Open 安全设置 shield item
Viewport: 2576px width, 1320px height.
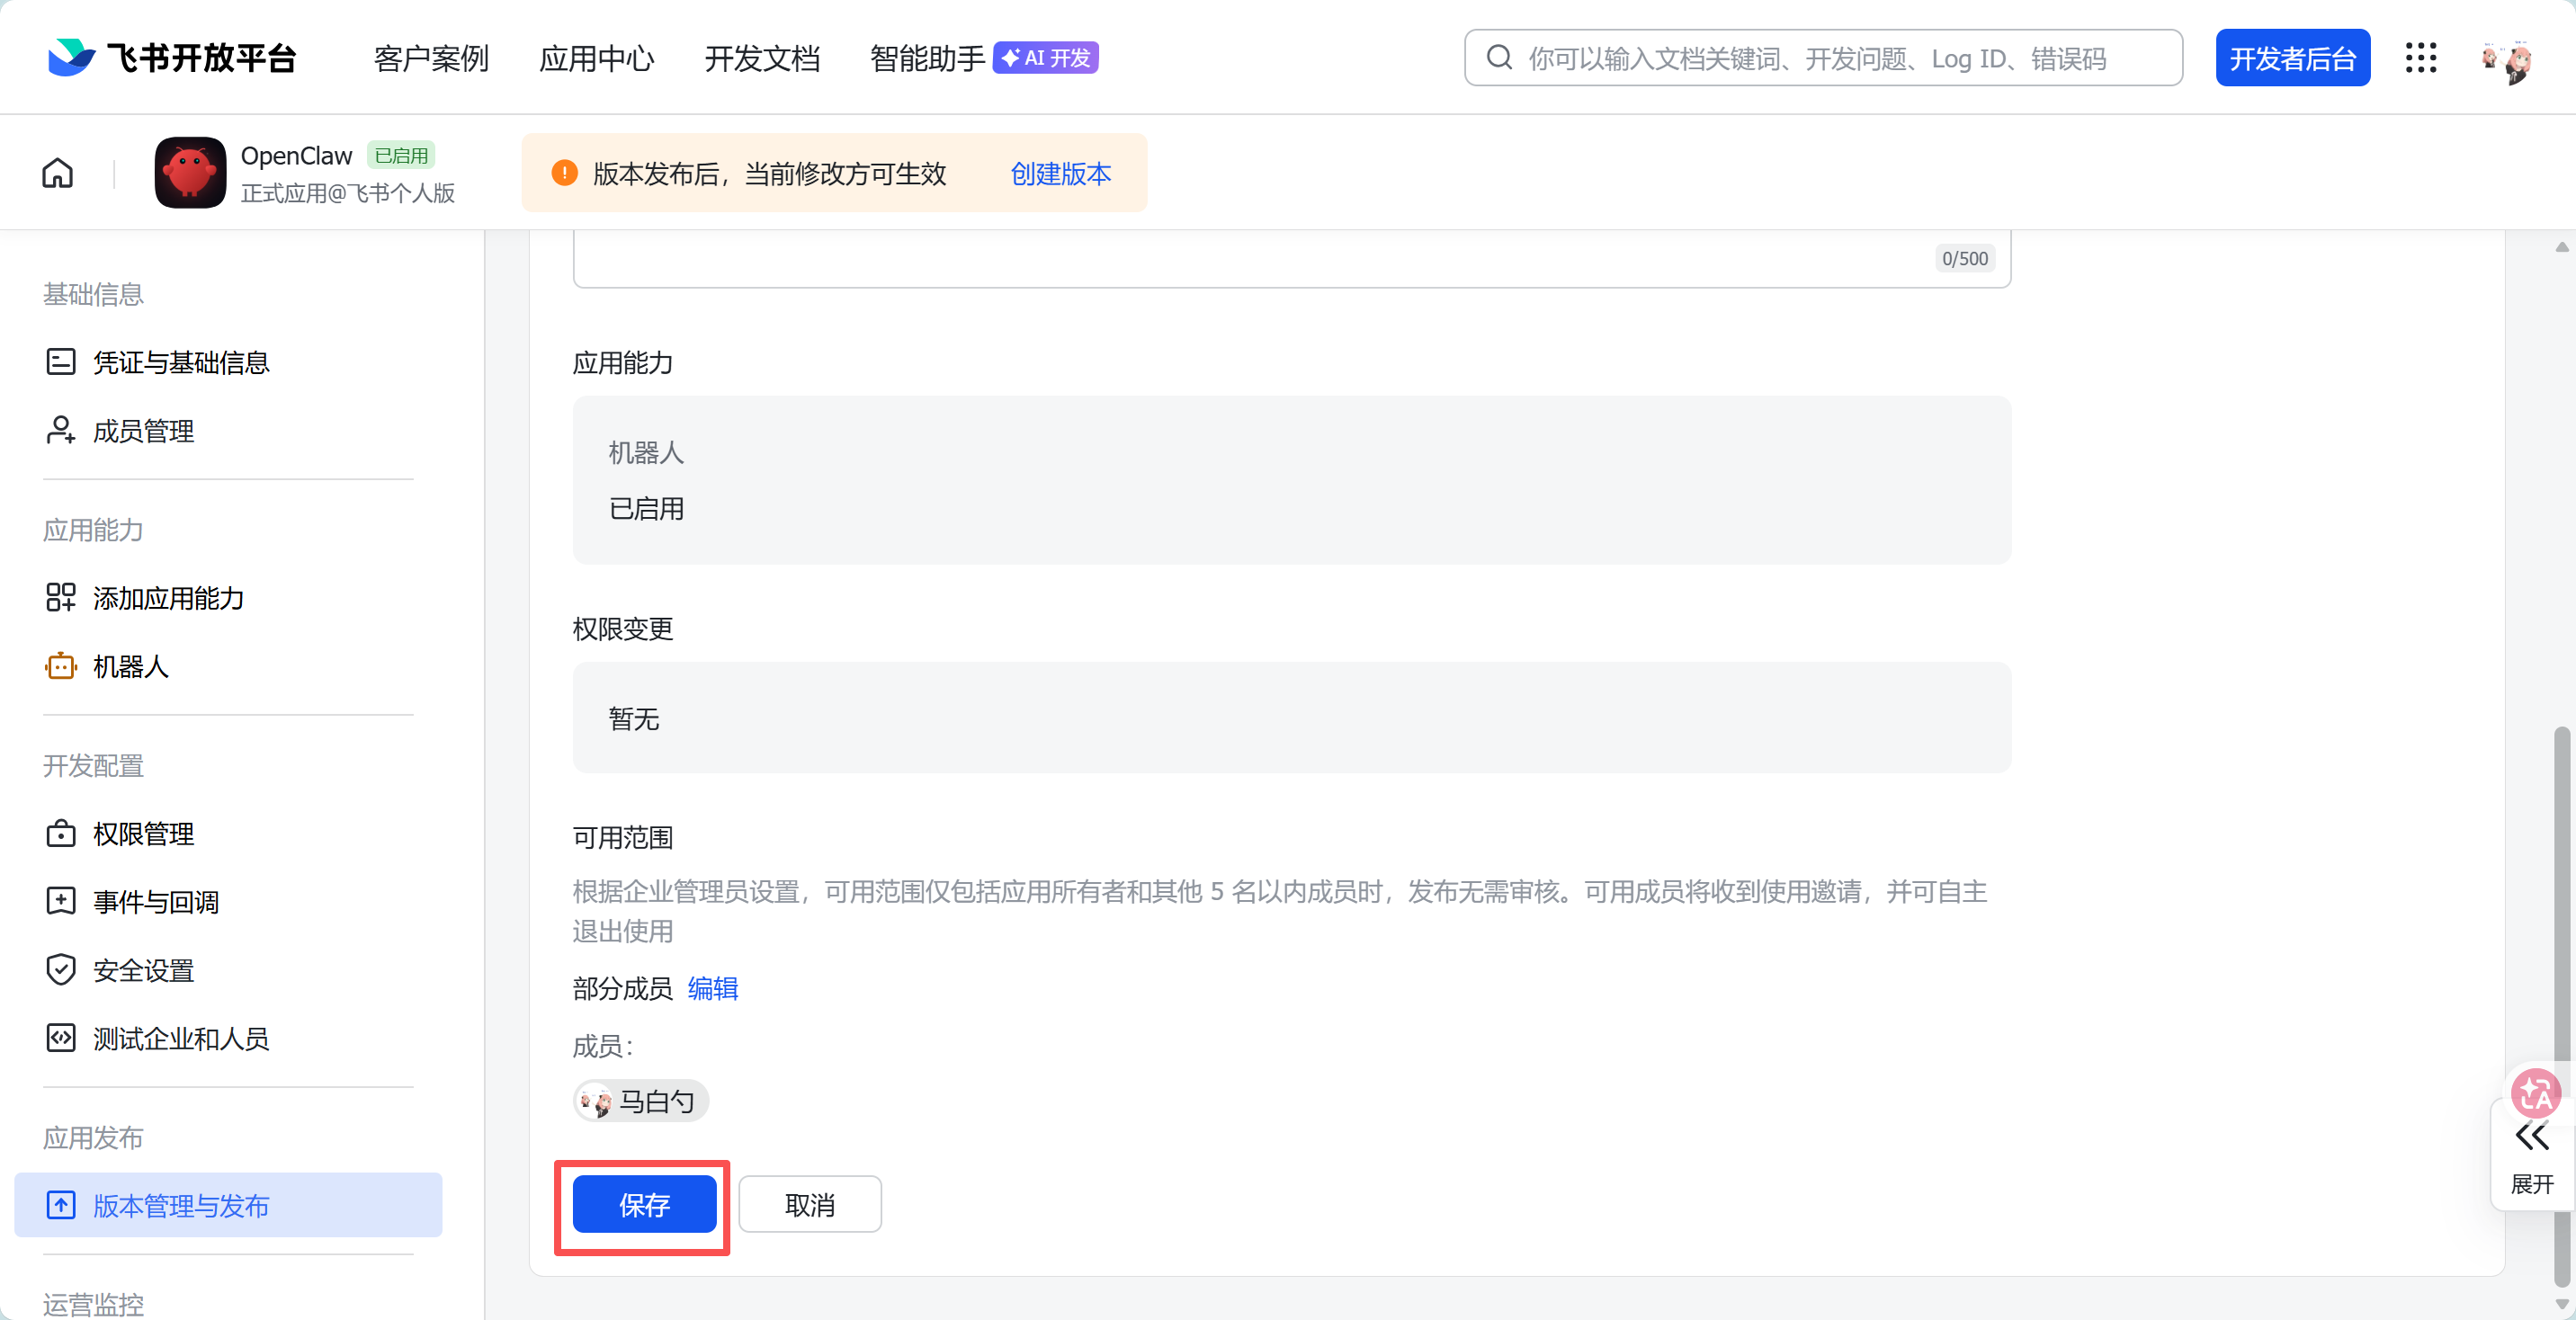click(x=143, y=970)
